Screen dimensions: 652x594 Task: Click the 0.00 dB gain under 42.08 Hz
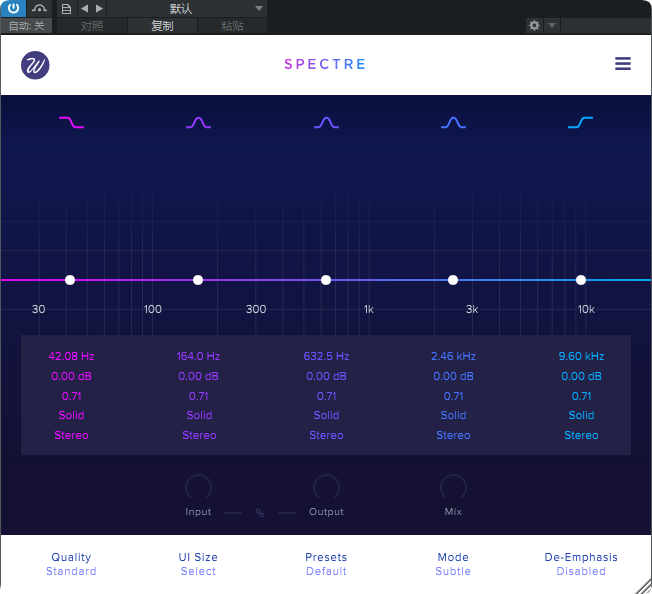coord(72,376)
